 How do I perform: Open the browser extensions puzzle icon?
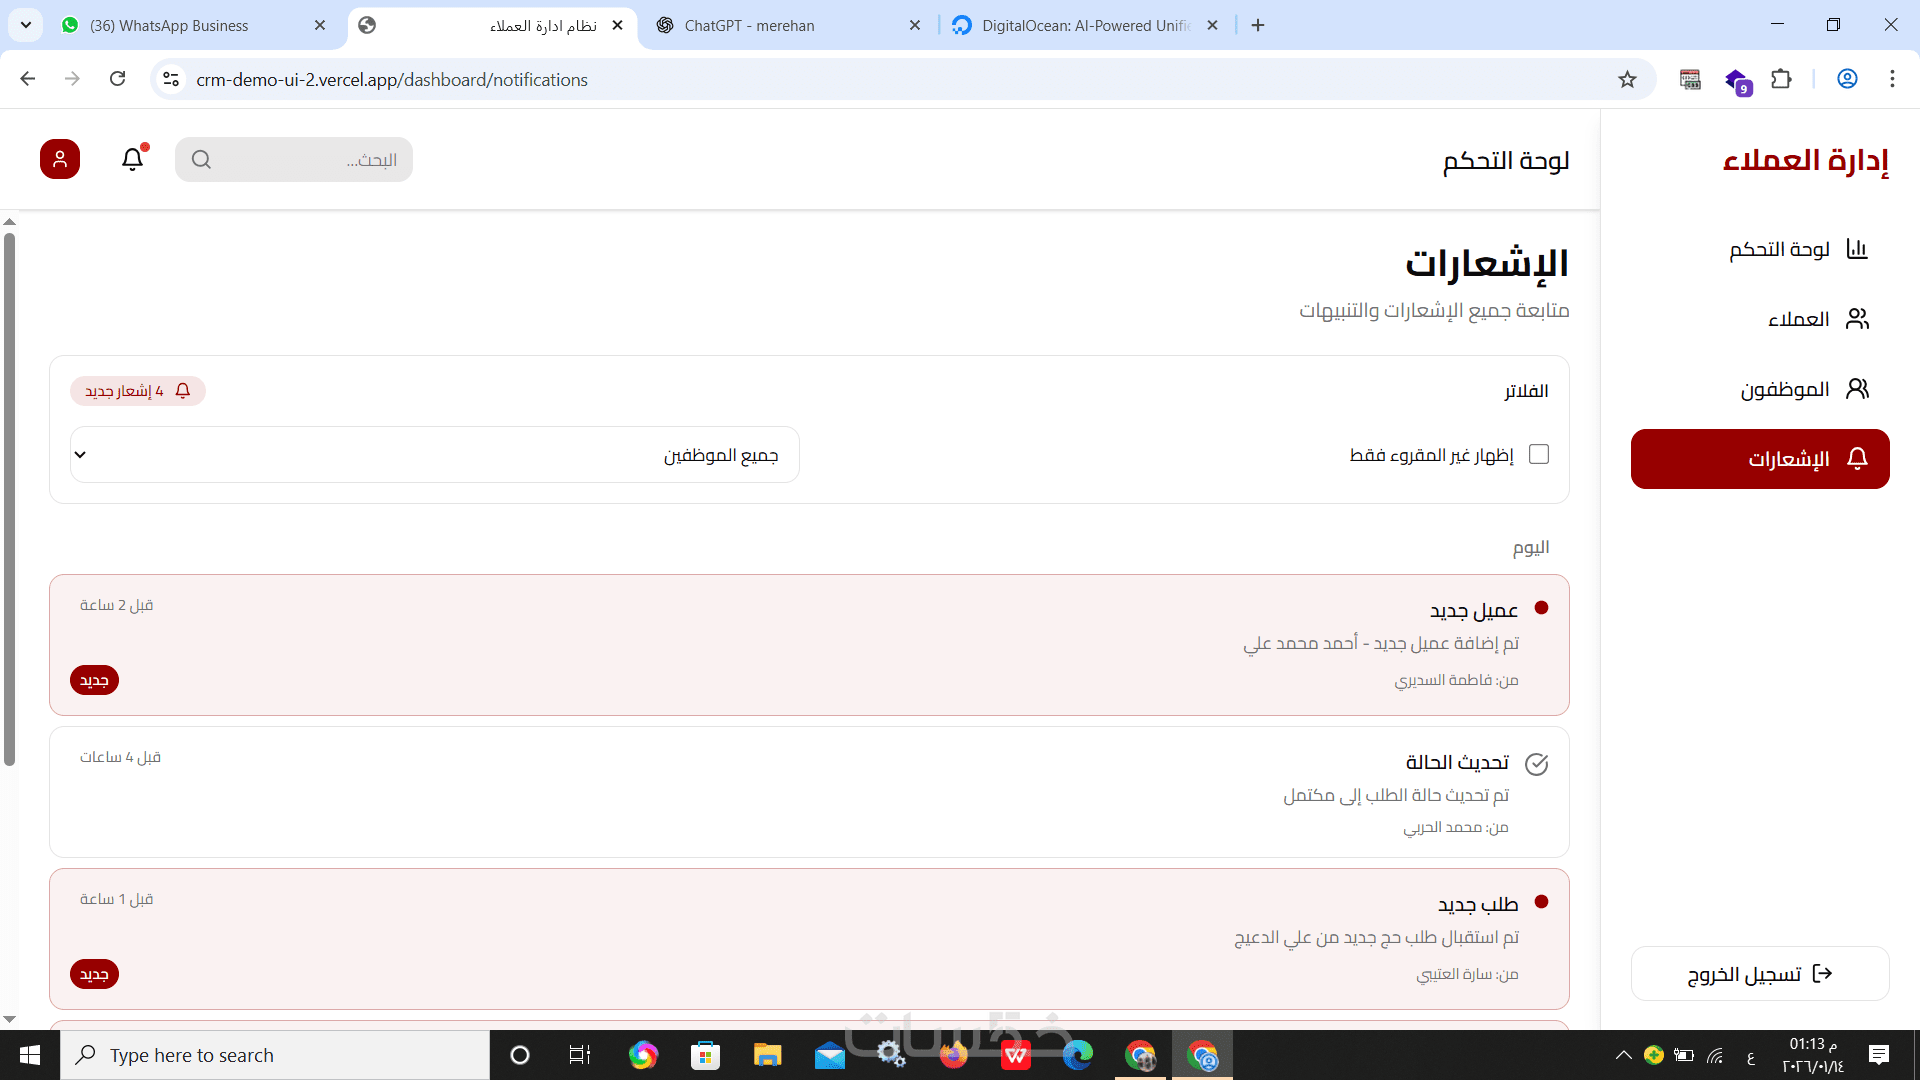click(1781, 80)
